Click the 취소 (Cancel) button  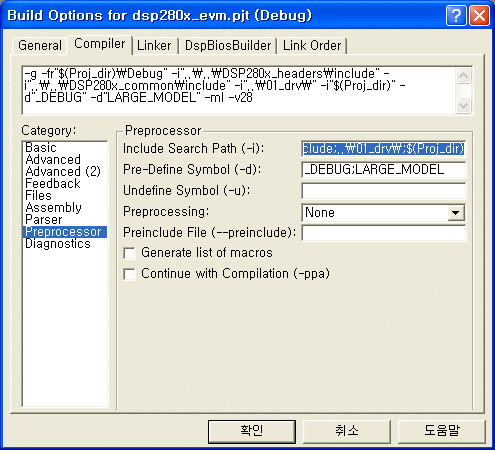(x=347, y=431)
